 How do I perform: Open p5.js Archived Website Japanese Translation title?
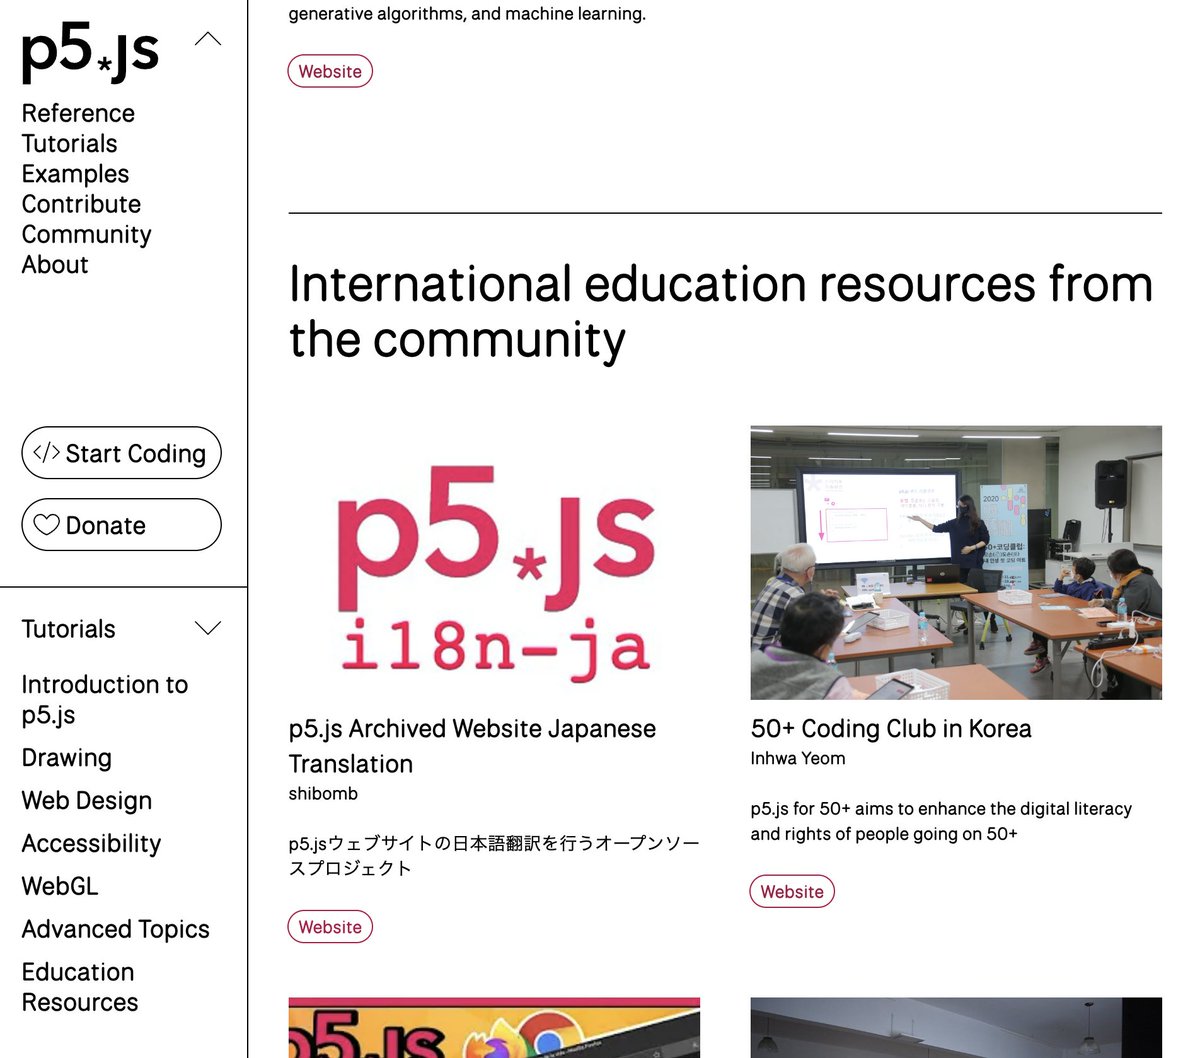472,746
